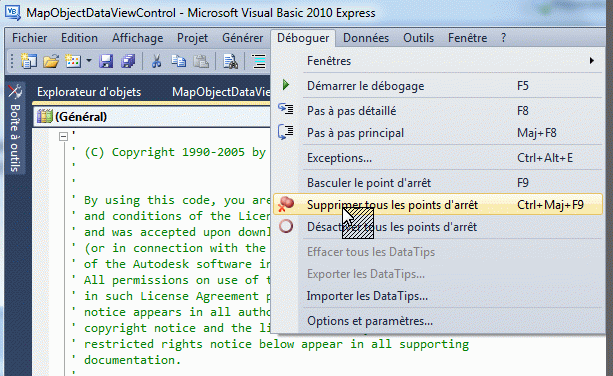This screenshot has width=613, height=376.
Task: Select Désactiver tous les points d'arrêt
Action: (438, 227)
